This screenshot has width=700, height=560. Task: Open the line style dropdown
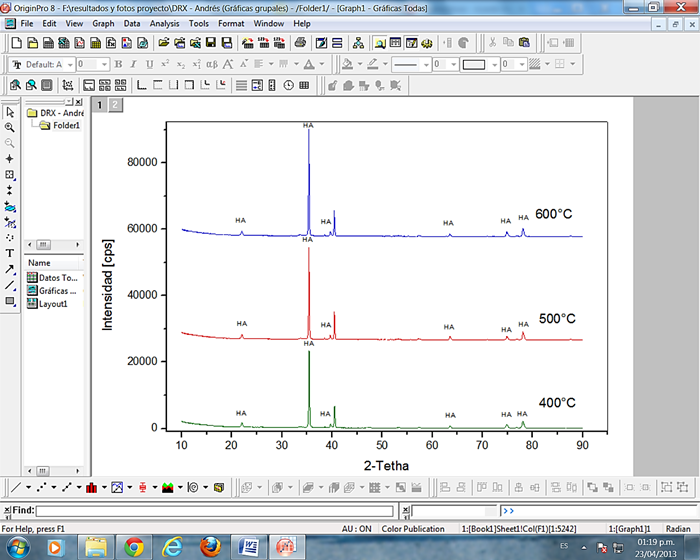[425, 64]
